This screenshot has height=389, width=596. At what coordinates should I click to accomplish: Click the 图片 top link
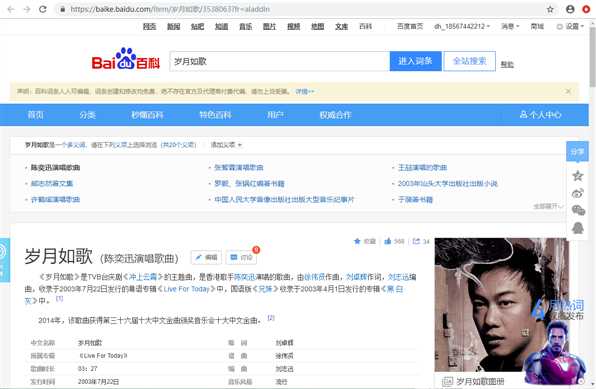pos(269,26)
